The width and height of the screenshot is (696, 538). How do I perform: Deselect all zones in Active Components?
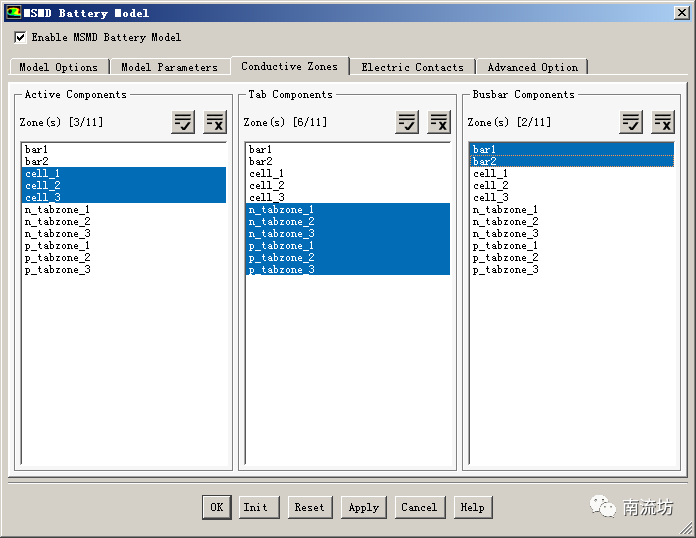pos(215,122)
